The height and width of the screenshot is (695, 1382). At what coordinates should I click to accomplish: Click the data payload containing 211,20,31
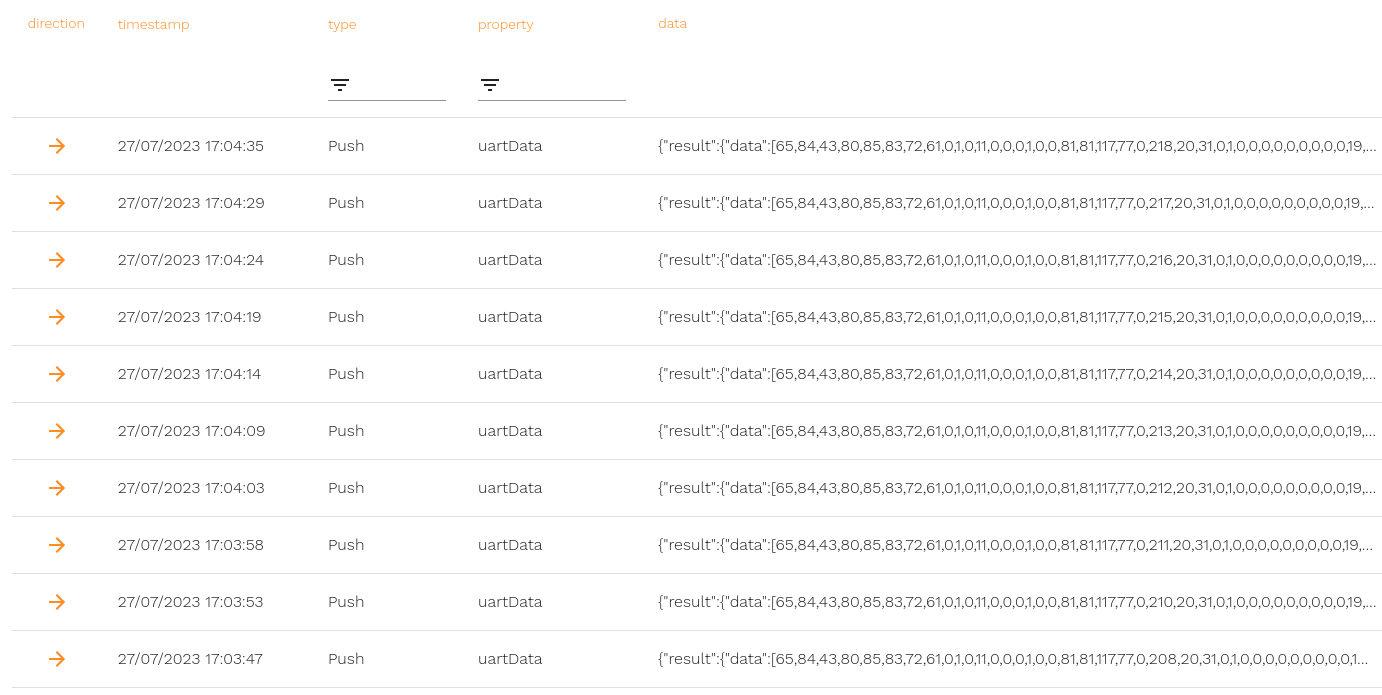point(1016,545)
